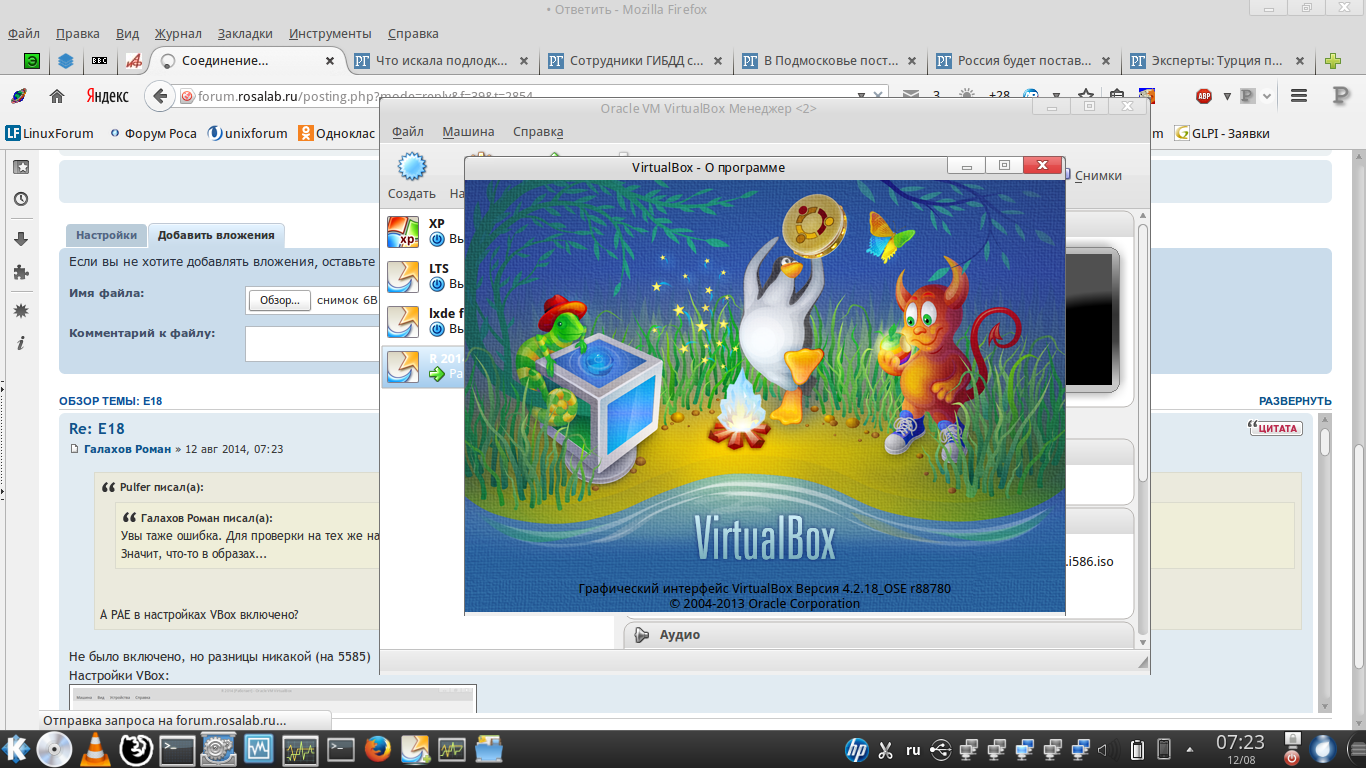Select the LTS virtual machine entry

click(x=420, y=276)
